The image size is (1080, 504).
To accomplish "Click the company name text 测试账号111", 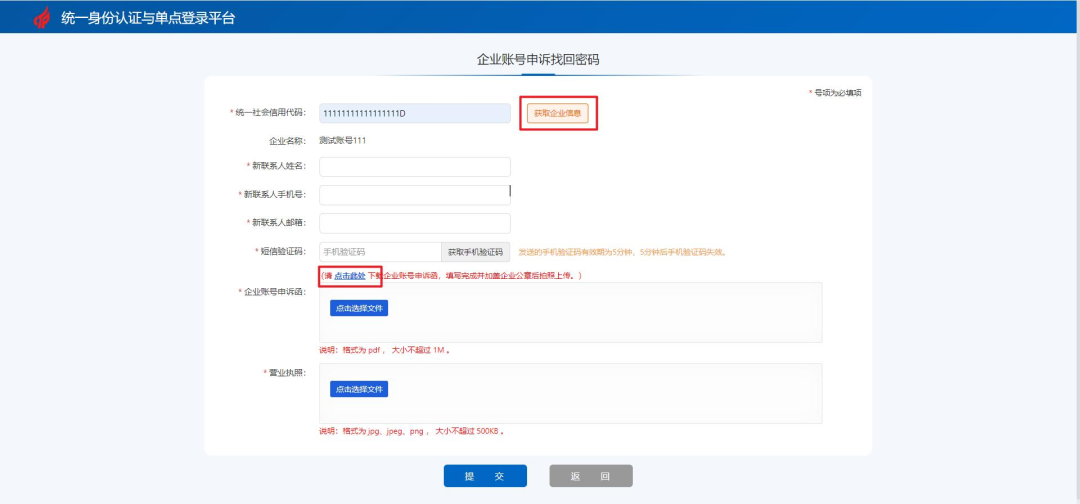I will 342,141.
